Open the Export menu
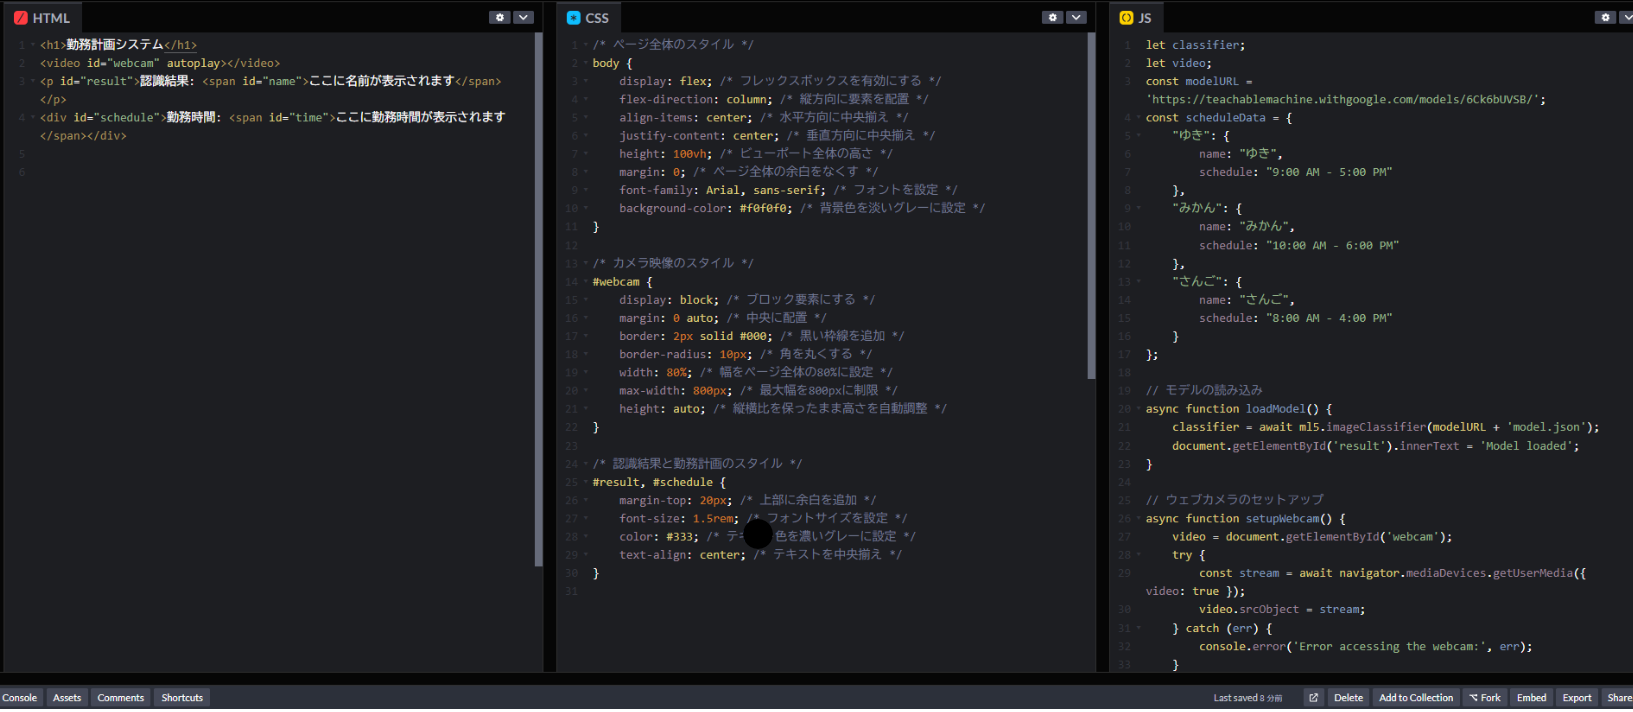 click(1577, 698)
